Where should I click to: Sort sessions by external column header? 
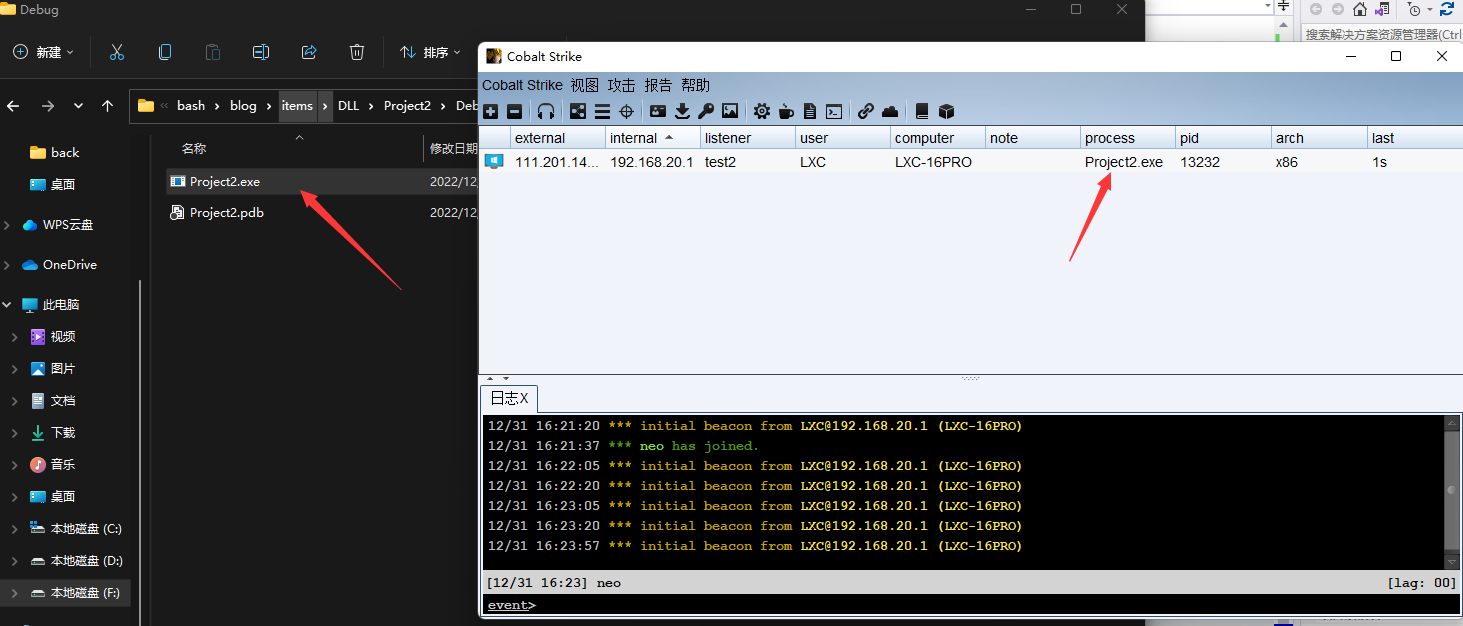(x=558, y=138)
